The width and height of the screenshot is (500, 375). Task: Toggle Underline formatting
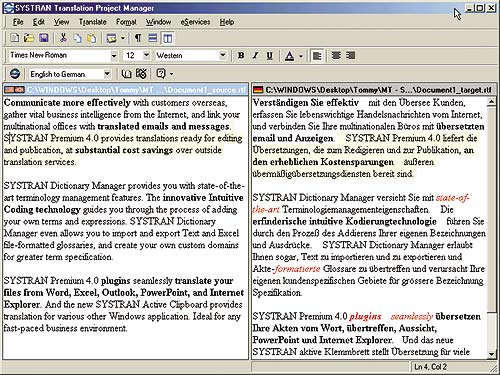270,56
